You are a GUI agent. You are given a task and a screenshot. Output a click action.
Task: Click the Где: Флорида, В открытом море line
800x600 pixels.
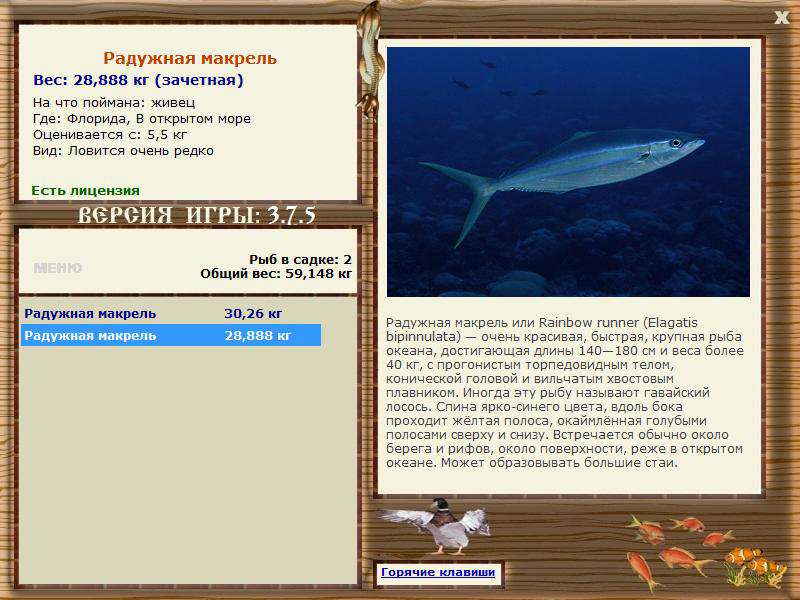tap(142, 119)
